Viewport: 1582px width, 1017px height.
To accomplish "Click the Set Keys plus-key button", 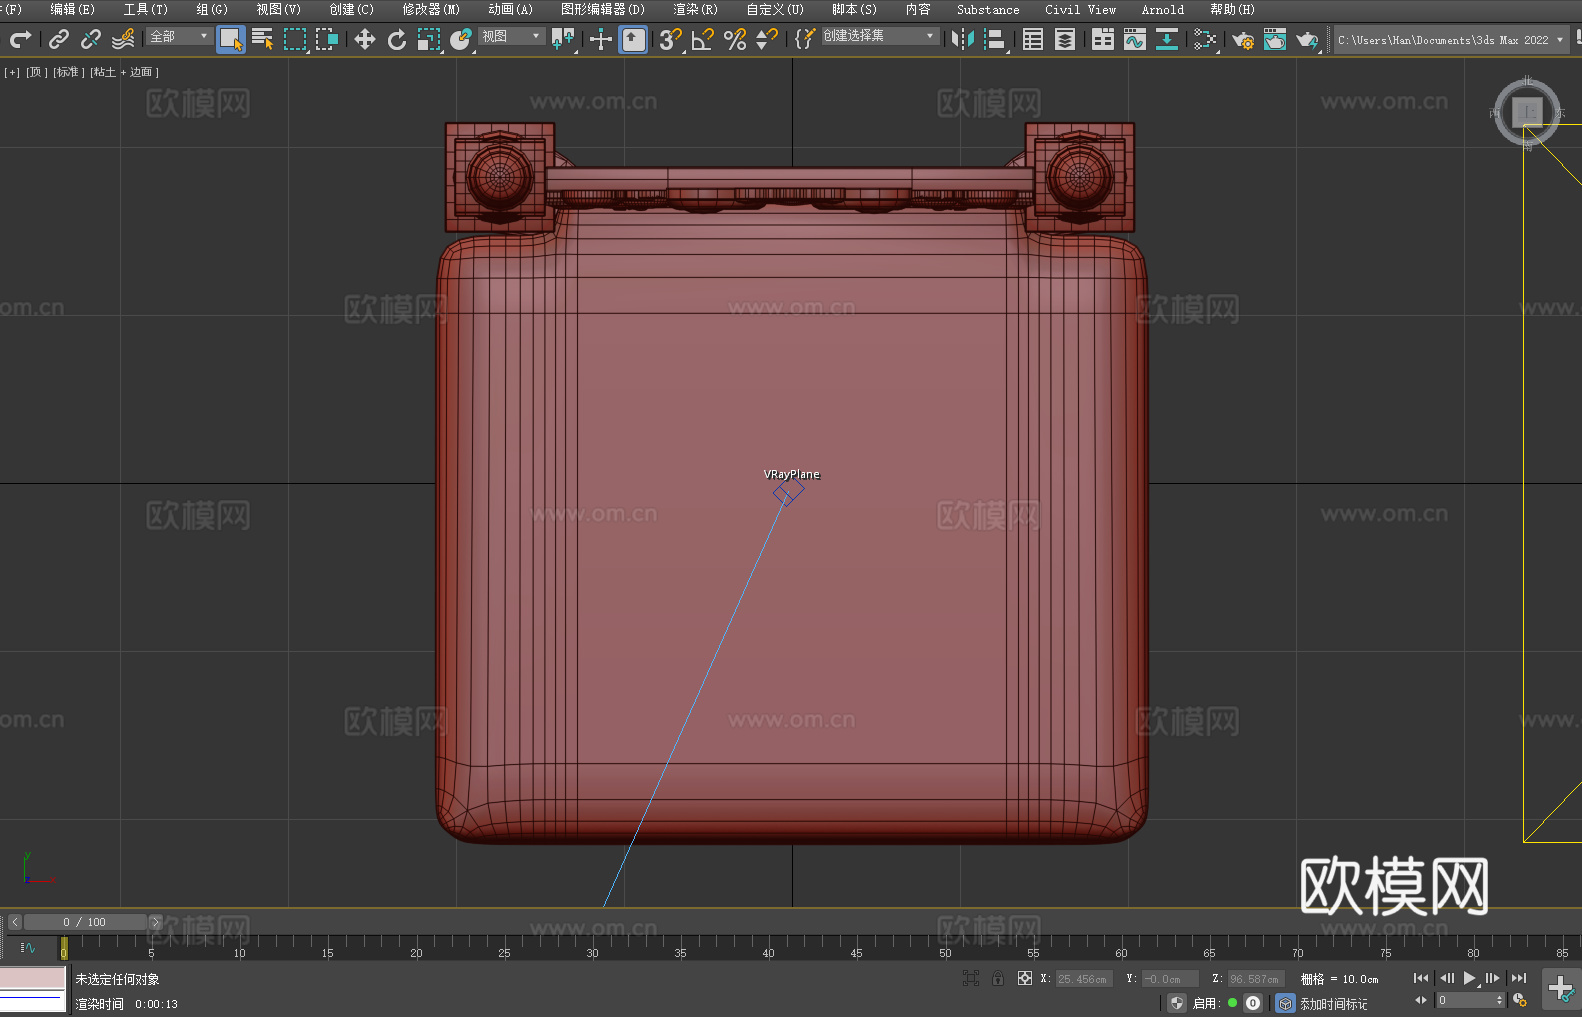I will [x=1561, y=989].
